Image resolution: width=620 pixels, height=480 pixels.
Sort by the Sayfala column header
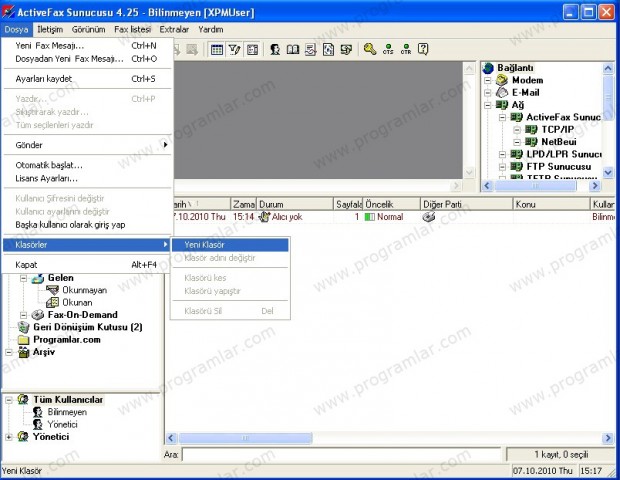click(x=348, y=204)
